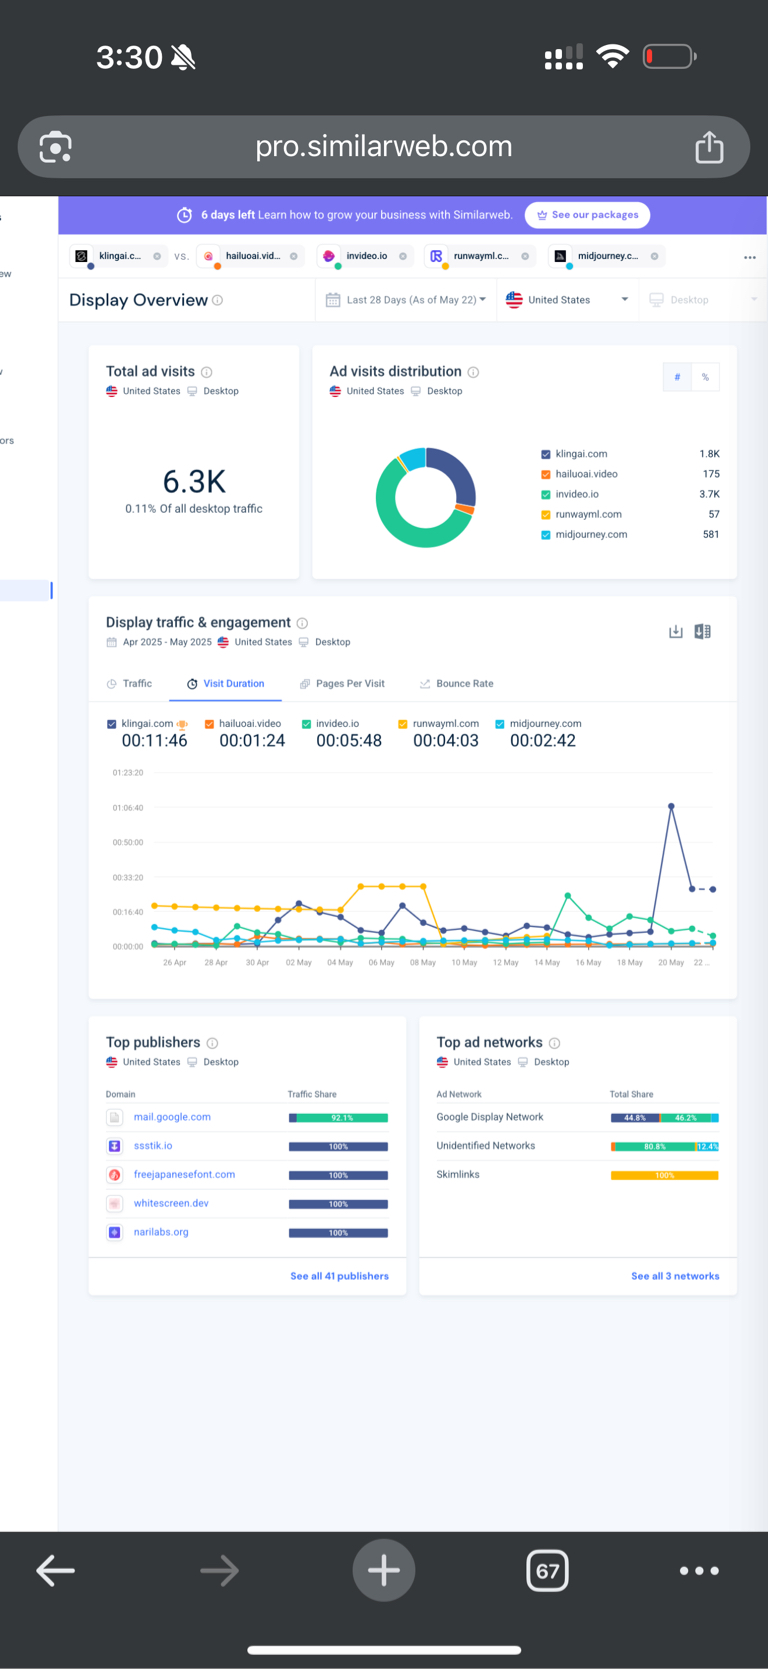Select the Bounce Rate tab
Image resolution: width=768 pixels, height=1669 pixels.
[456, 684]
